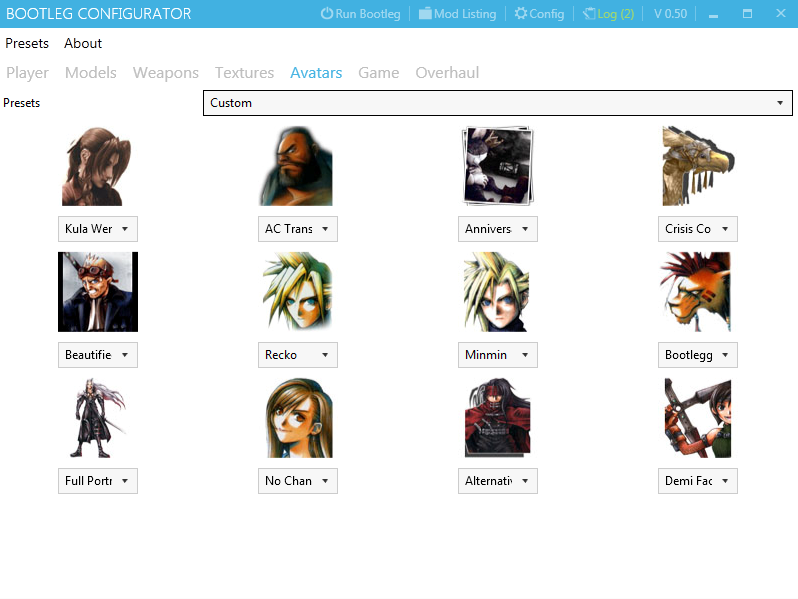Click the Tifa avatar portrait
798x599 pixels.
299,417
